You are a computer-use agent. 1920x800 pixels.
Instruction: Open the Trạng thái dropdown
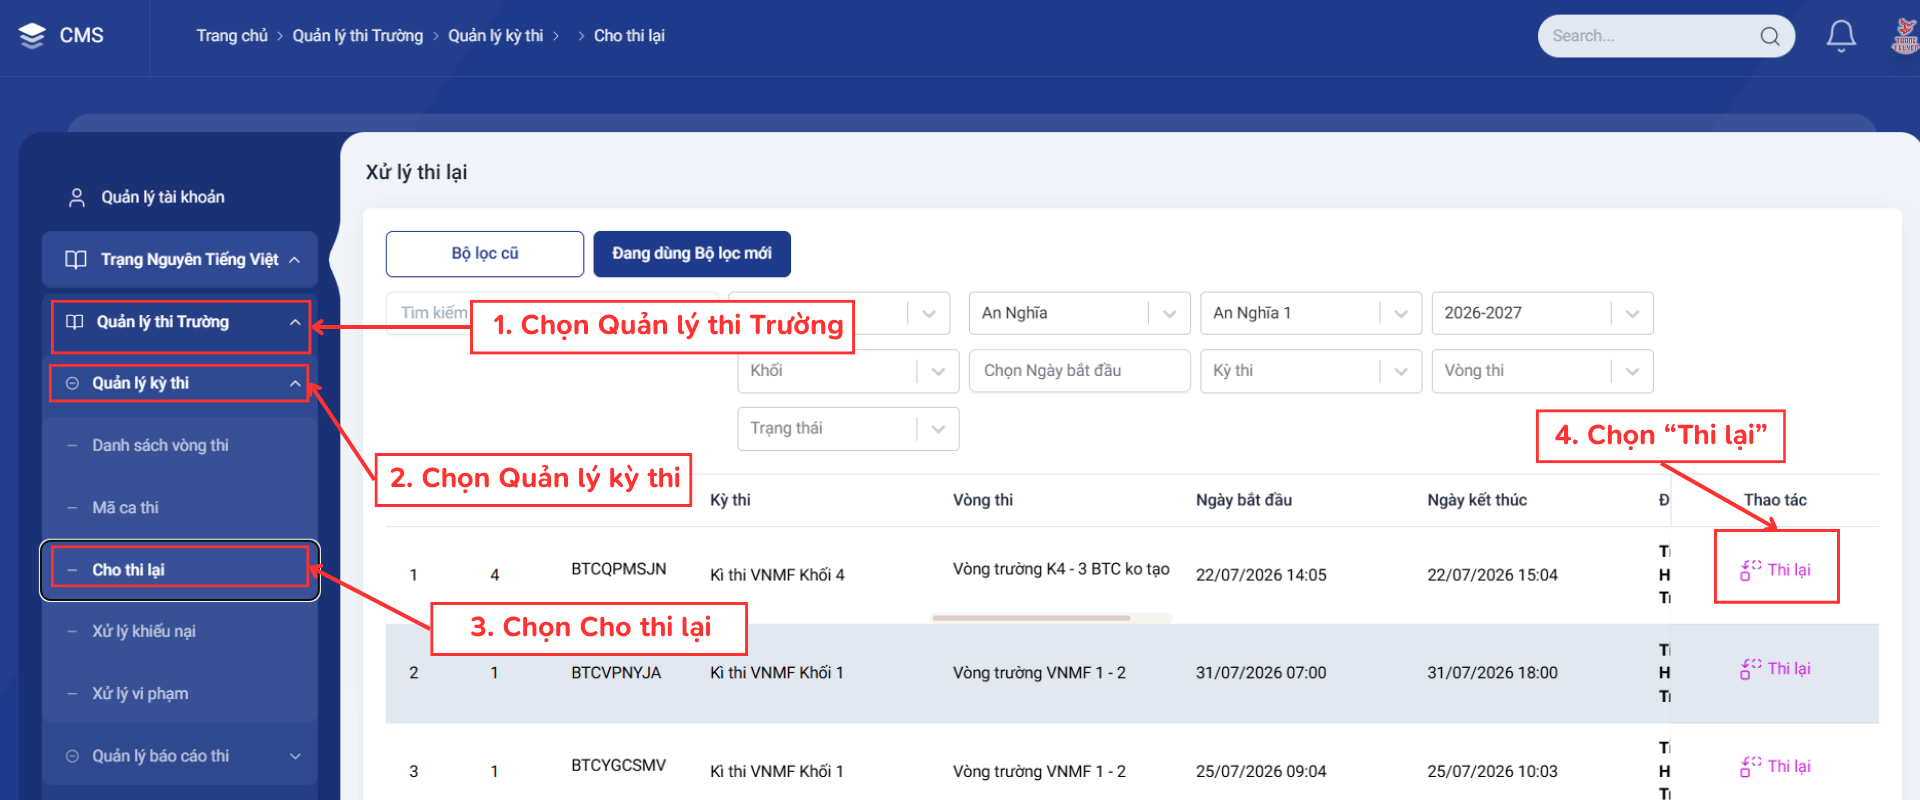[x=848, y=429]
